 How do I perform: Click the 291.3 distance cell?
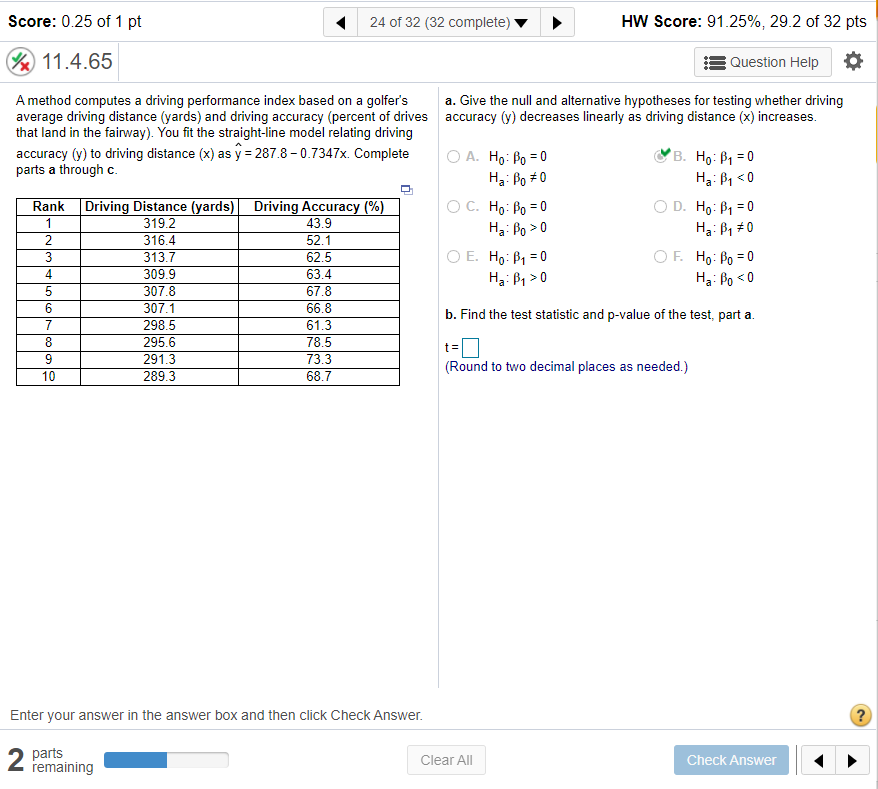160,360
